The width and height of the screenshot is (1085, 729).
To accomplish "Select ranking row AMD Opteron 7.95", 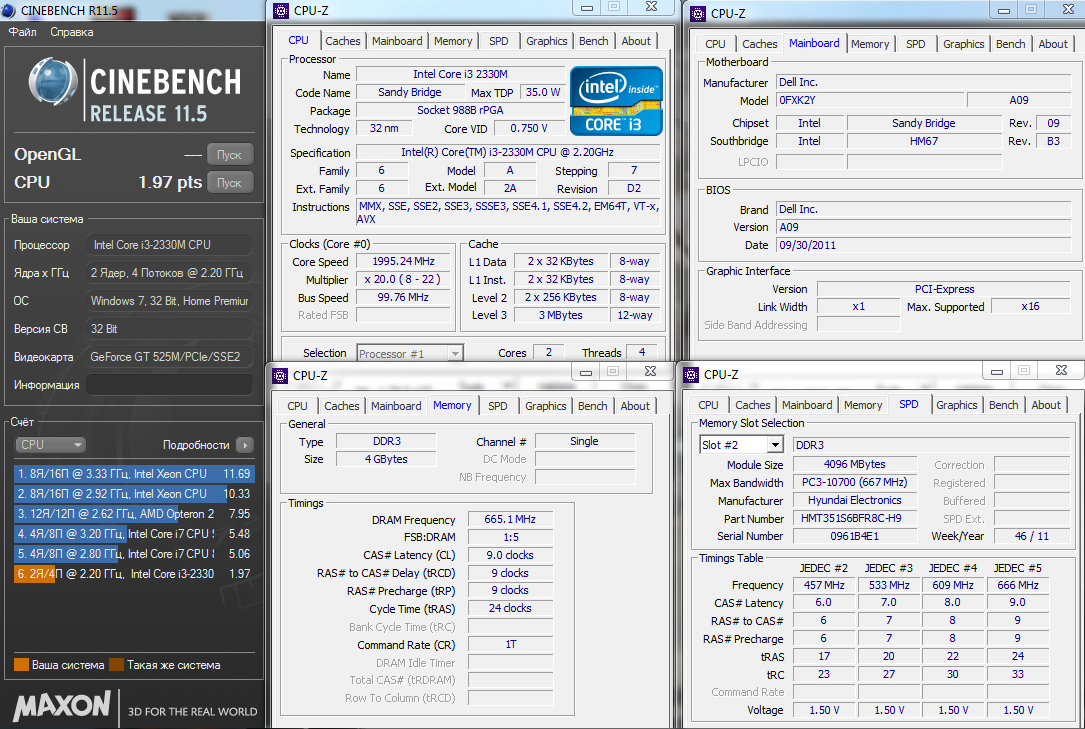I will click(134, 514).
